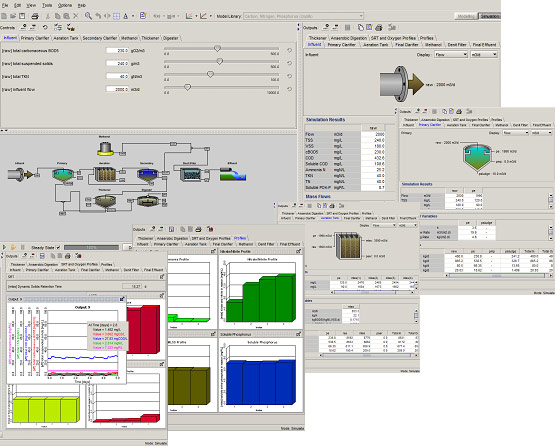Select the Effluent outfall object on flowsheet
This screenshot has width=556, height=447.
tap(233, 174)
